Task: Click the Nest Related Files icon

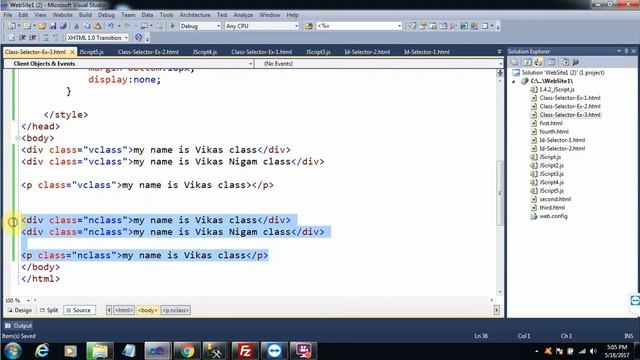Action: (x=539, y=62)
